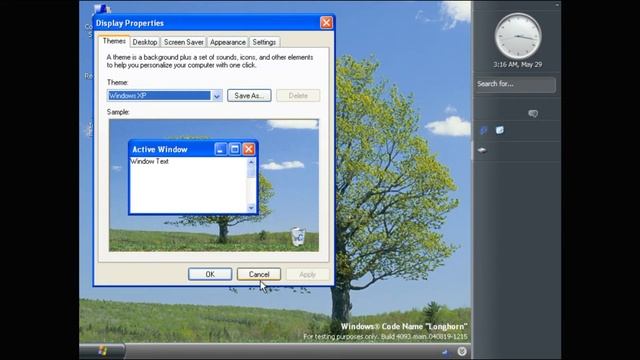Click the round tray icon at the taskbar's right end
Image resolution: width=640 pixels, height=360 pixels.
pos(462,351)
